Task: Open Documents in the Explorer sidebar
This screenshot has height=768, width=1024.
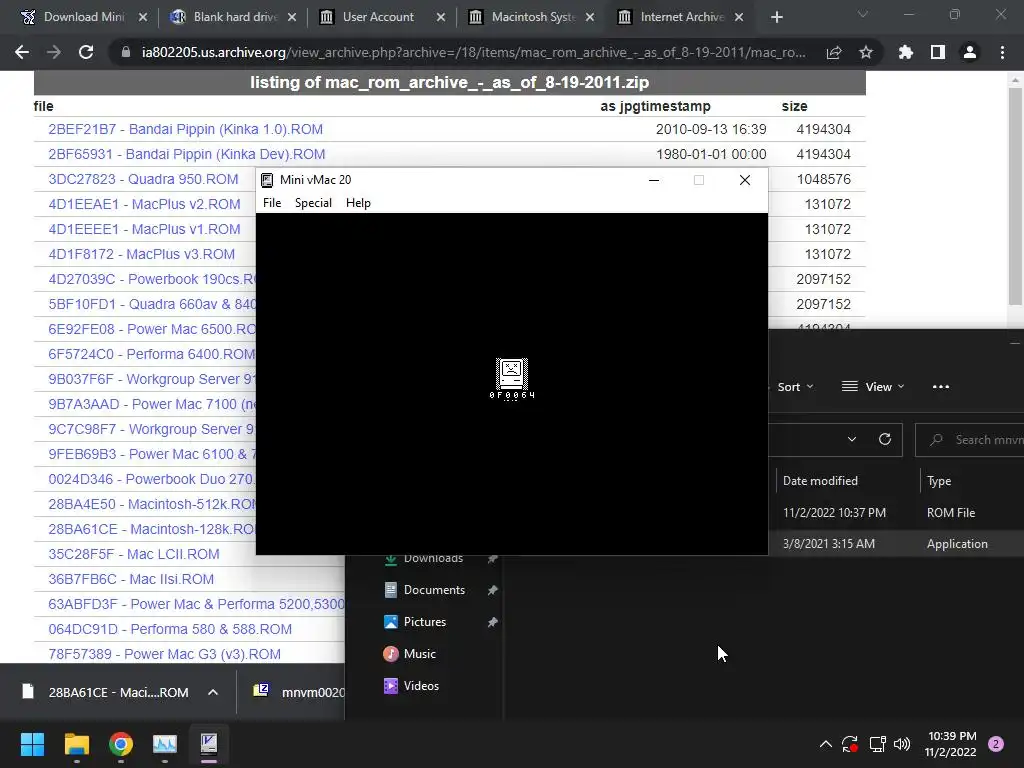Action: 434,590
